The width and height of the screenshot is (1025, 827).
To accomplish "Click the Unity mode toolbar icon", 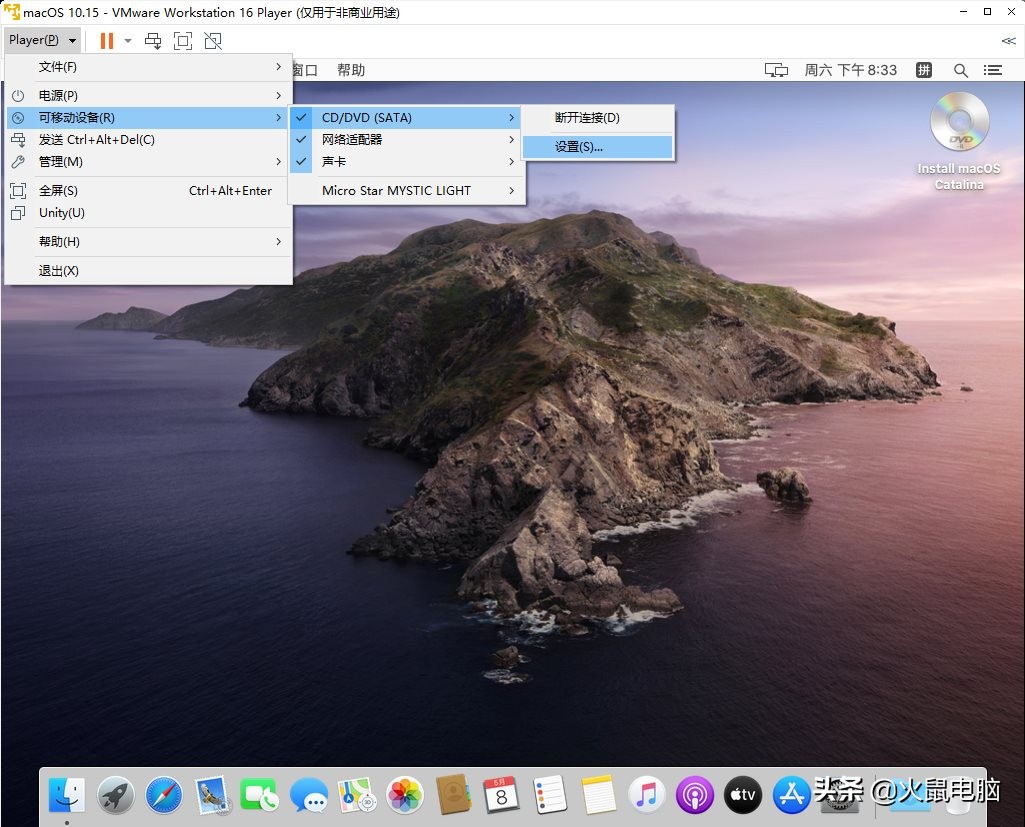I will pyautogui.click(x=213, y=41).
